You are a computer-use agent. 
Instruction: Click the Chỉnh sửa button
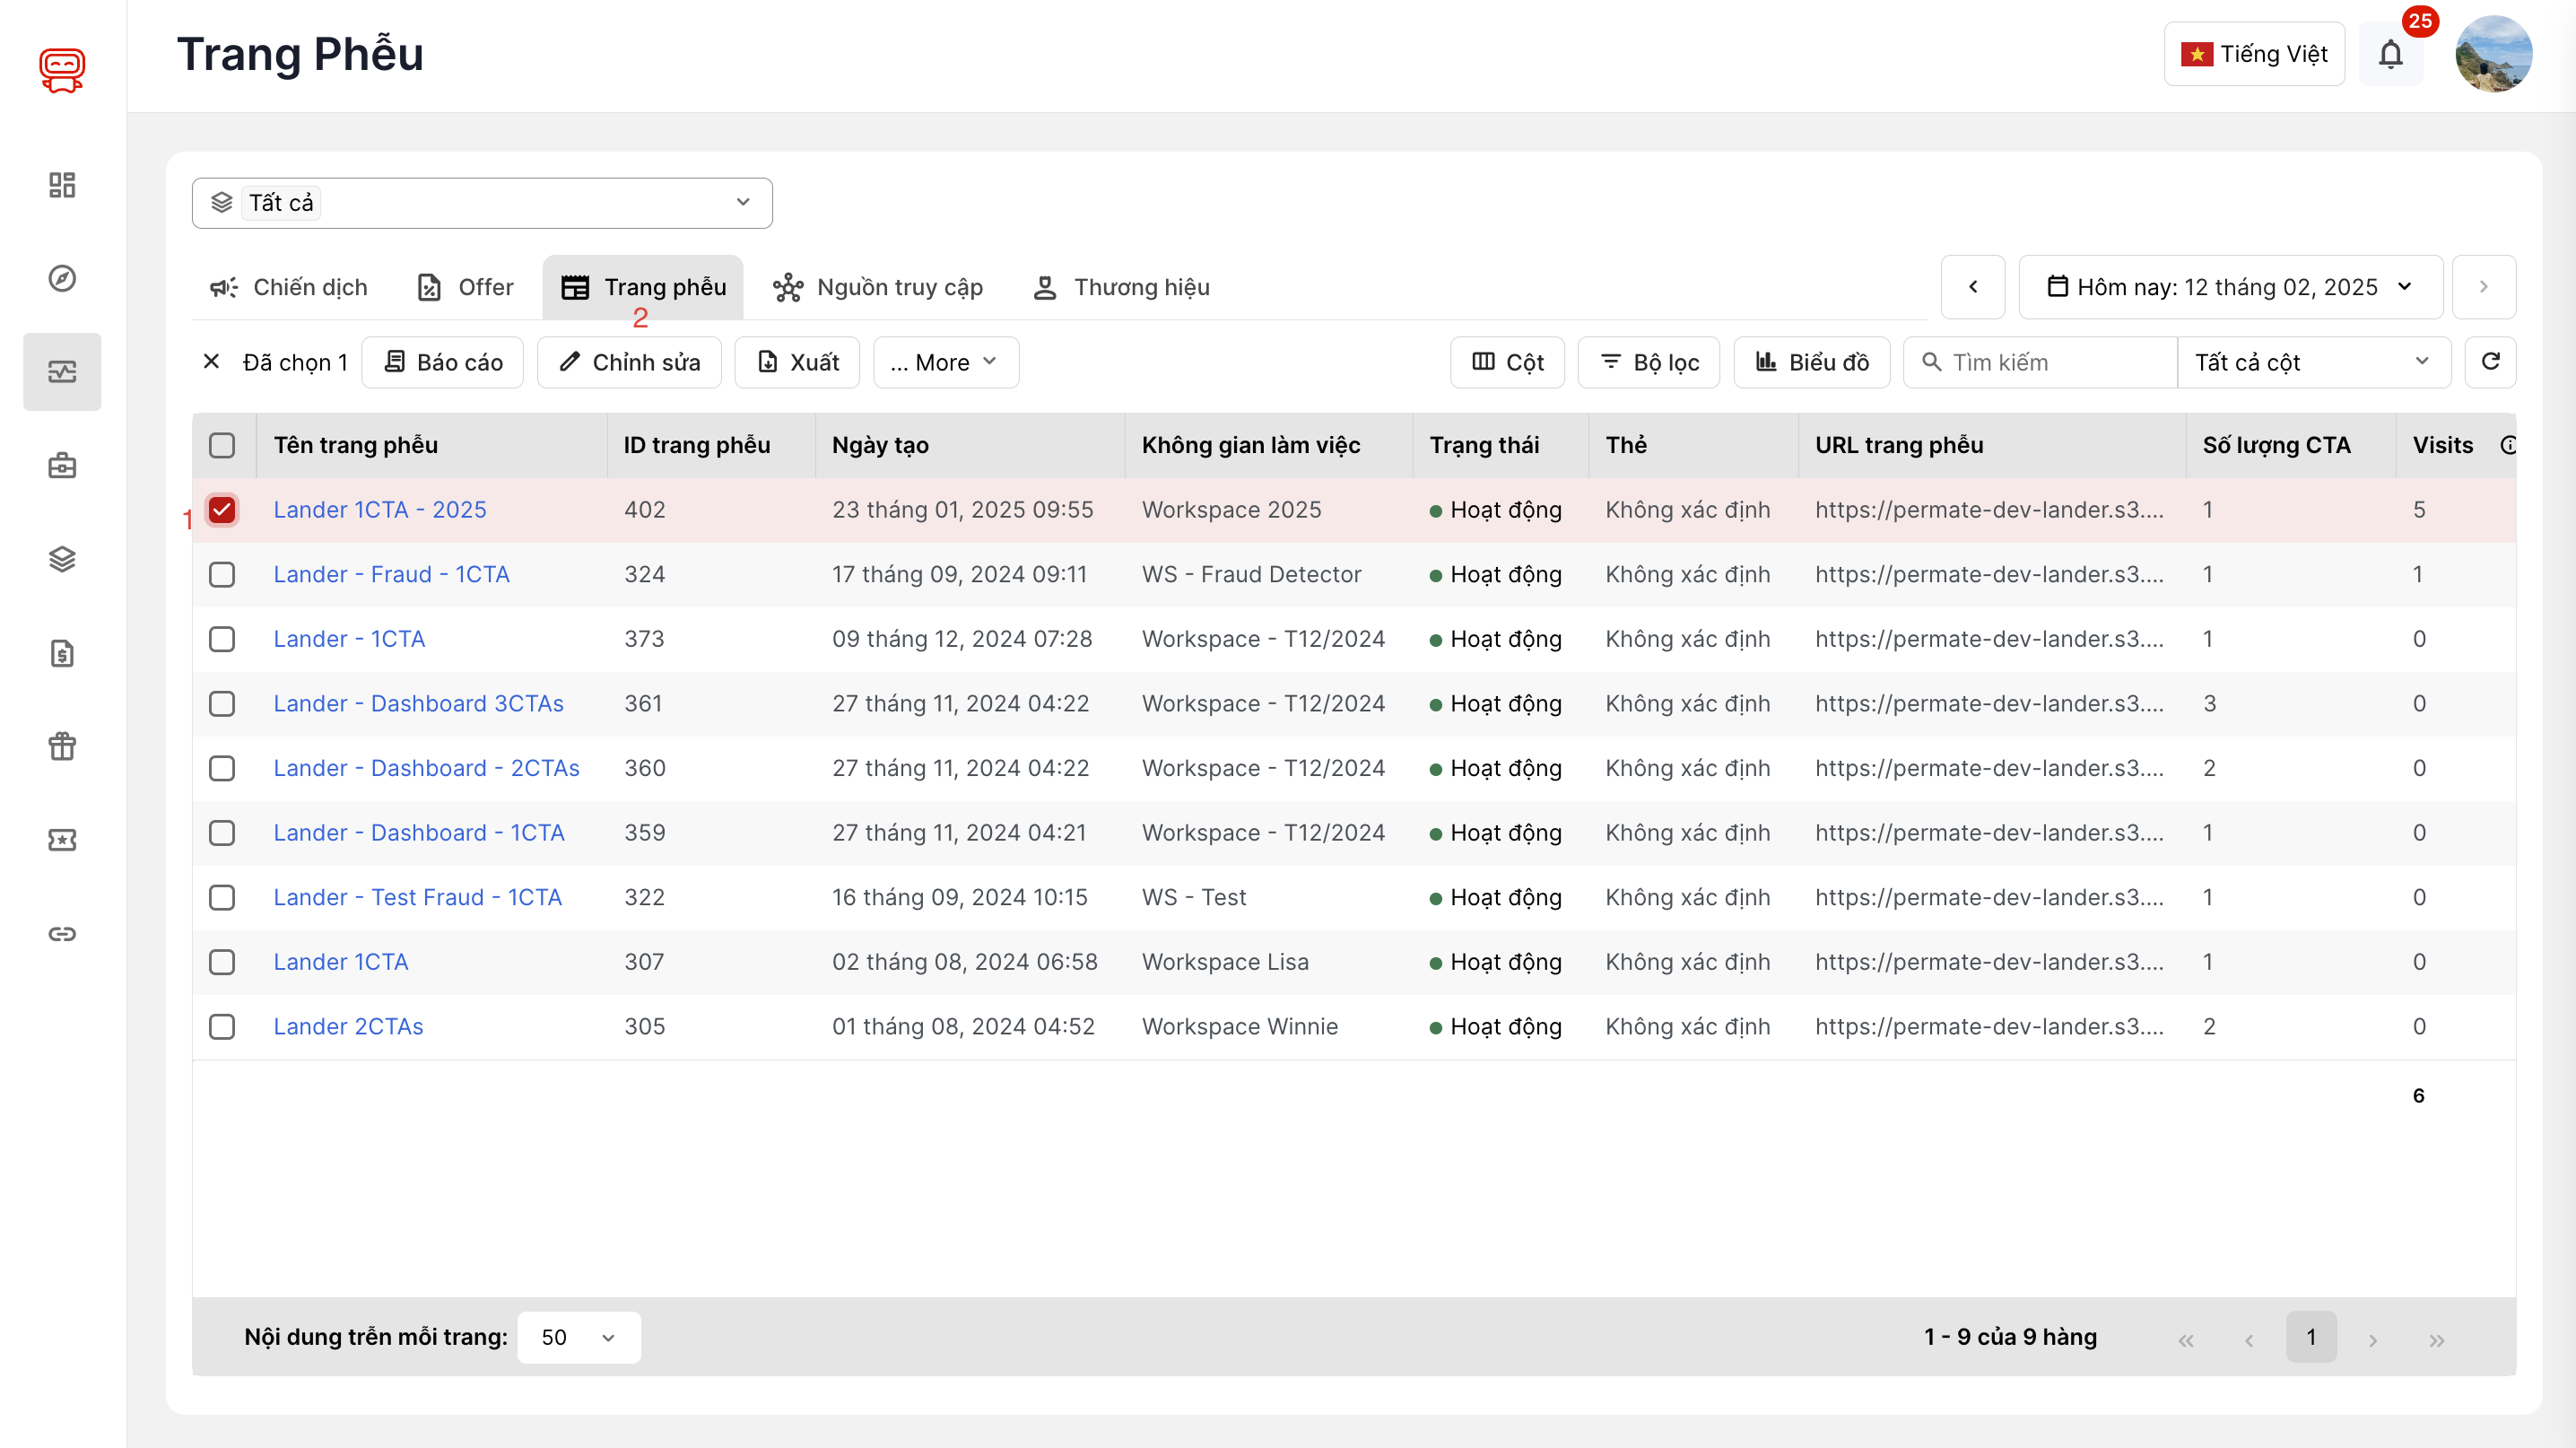point(629,362)
